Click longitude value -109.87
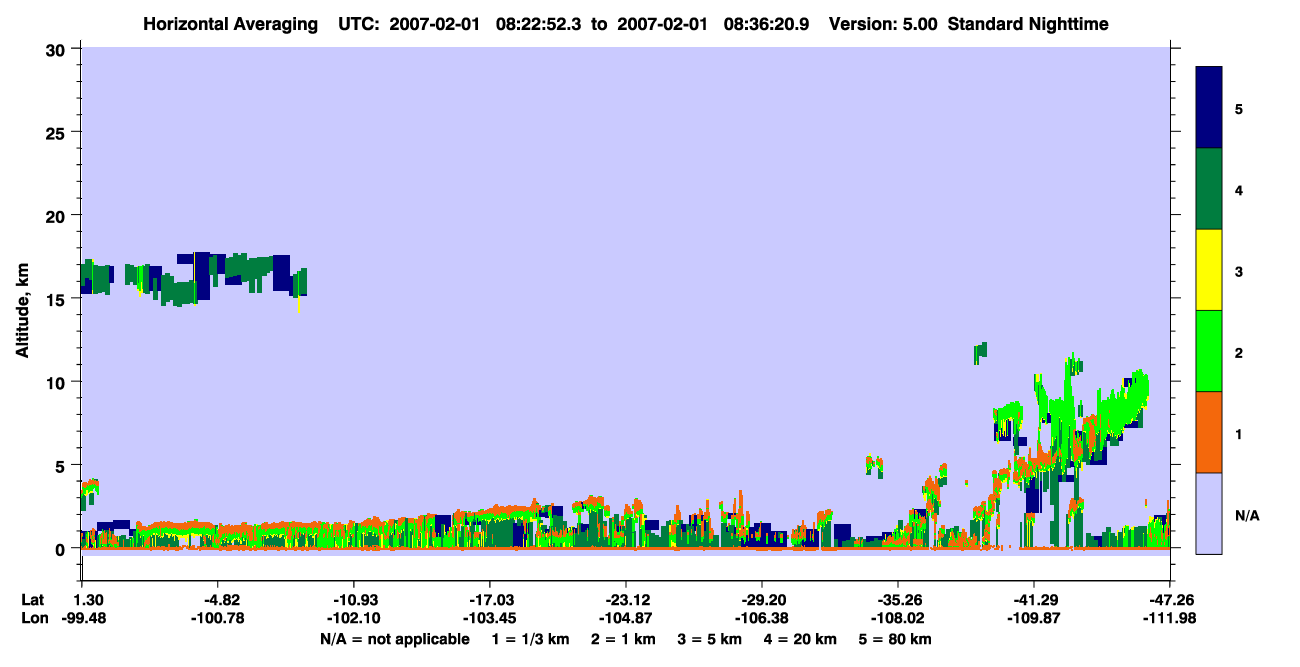Screen dimensions: 1300x667 click(1034, 618)
